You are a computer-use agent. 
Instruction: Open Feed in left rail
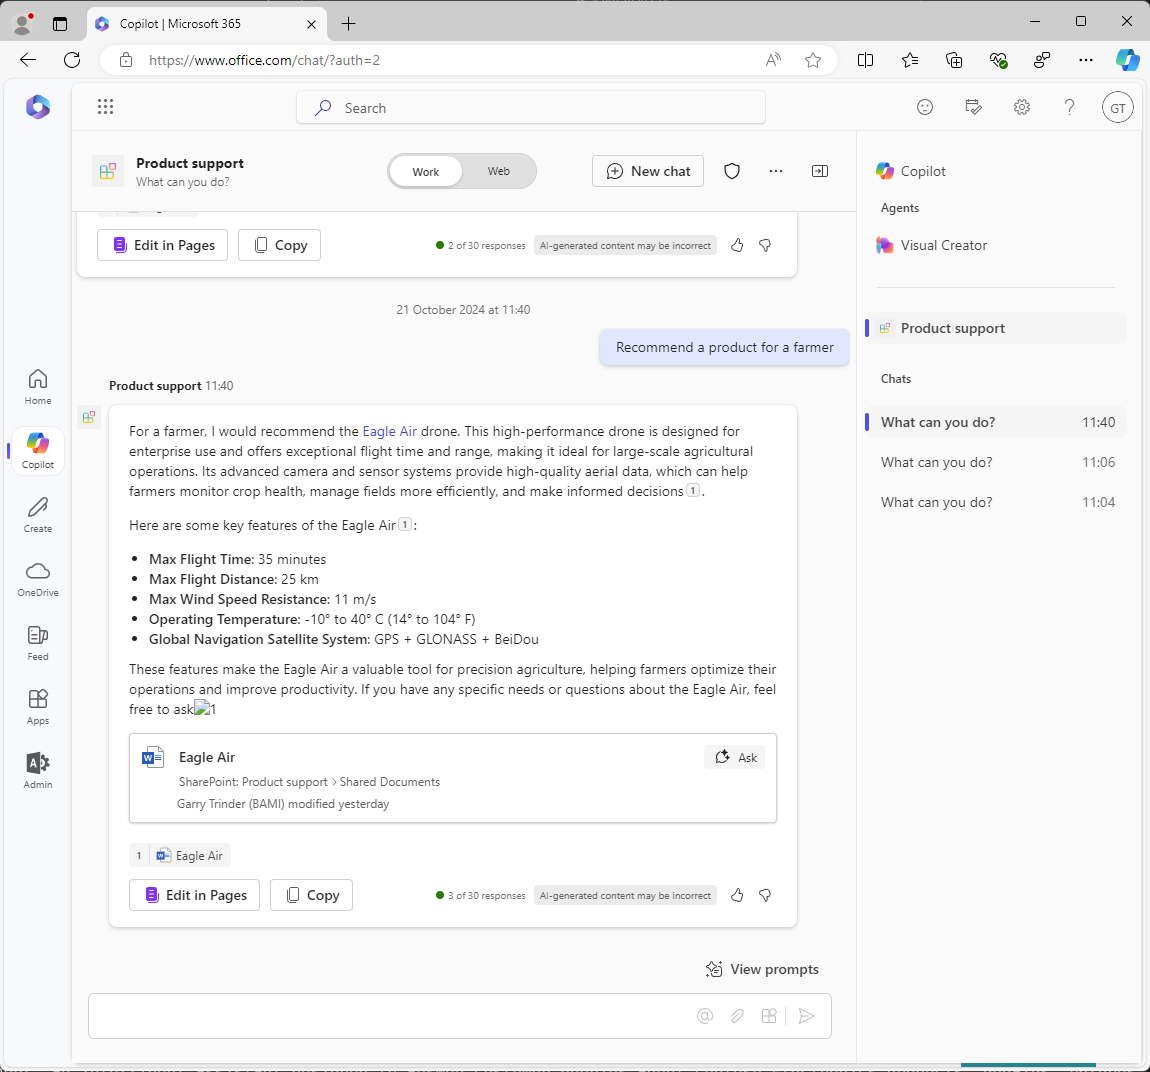pos(38,643)
